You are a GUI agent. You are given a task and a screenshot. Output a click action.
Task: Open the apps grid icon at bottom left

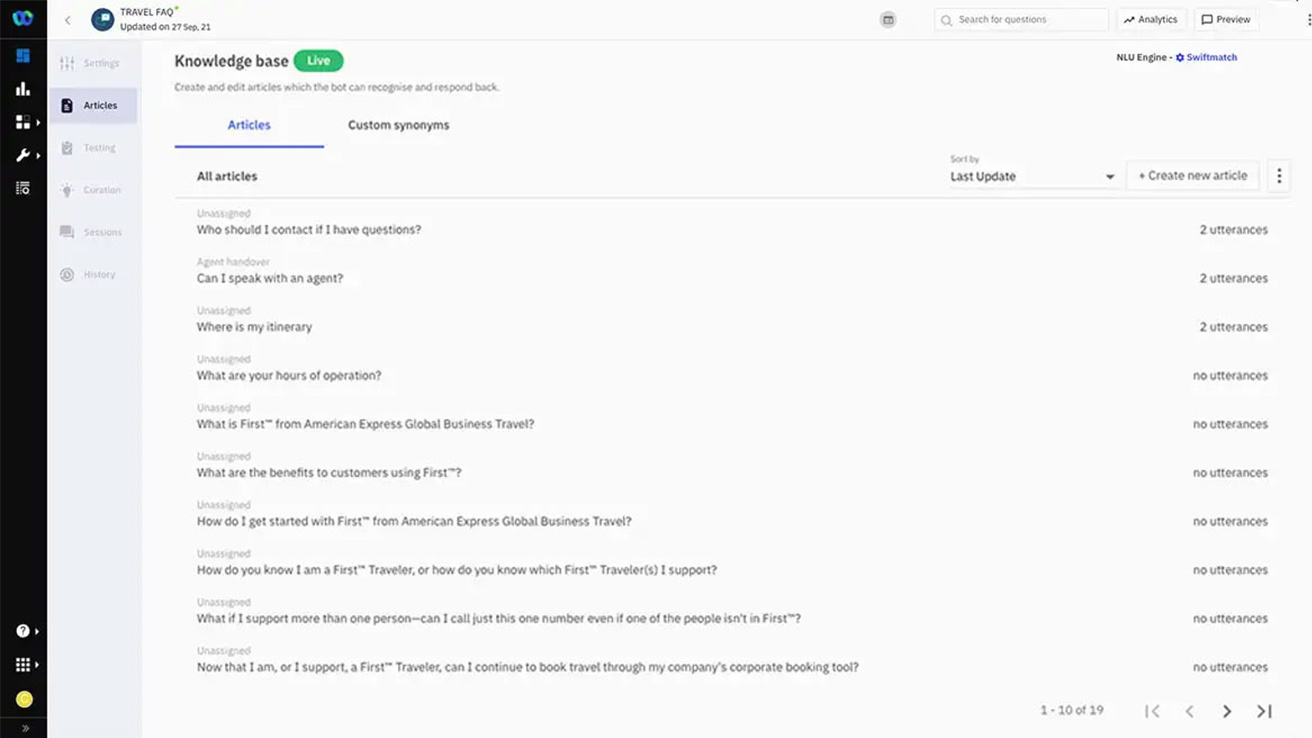(x=23, y=665)
